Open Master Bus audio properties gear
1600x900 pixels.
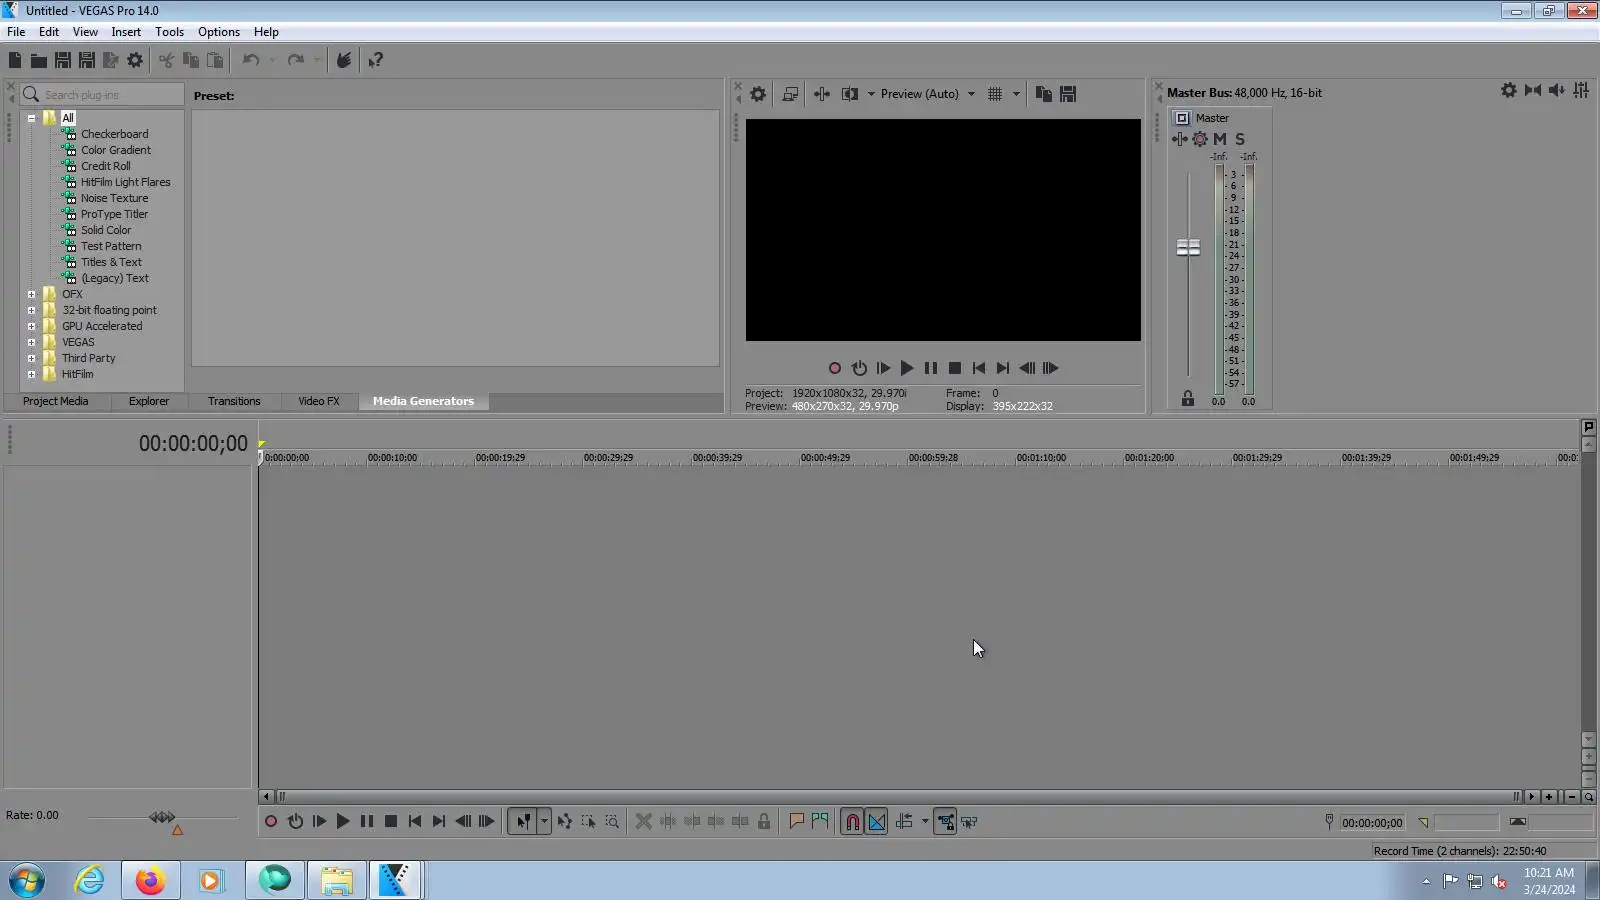1509,91
